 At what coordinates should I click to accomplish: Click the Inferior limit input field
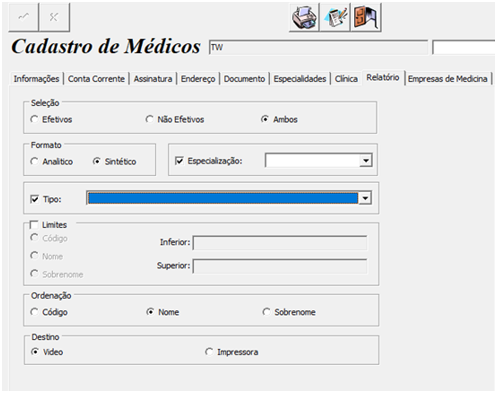[x=280, y=243]
